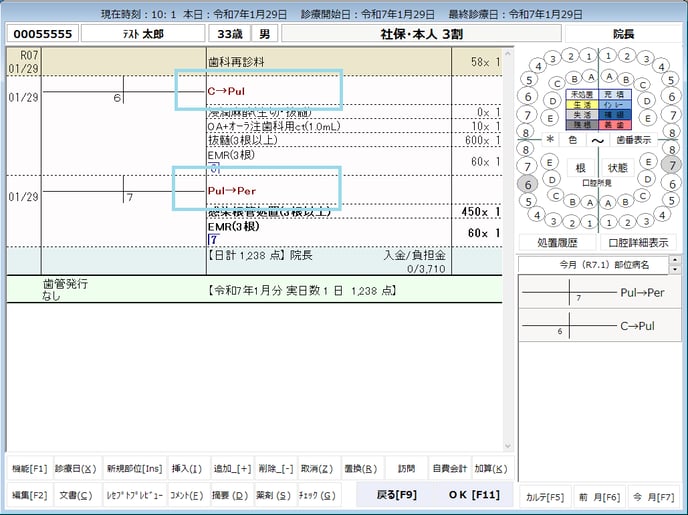Open the カルテ [F5] chart tab
688x515 pixels.
pyautogui.click(x=545, y=496)
